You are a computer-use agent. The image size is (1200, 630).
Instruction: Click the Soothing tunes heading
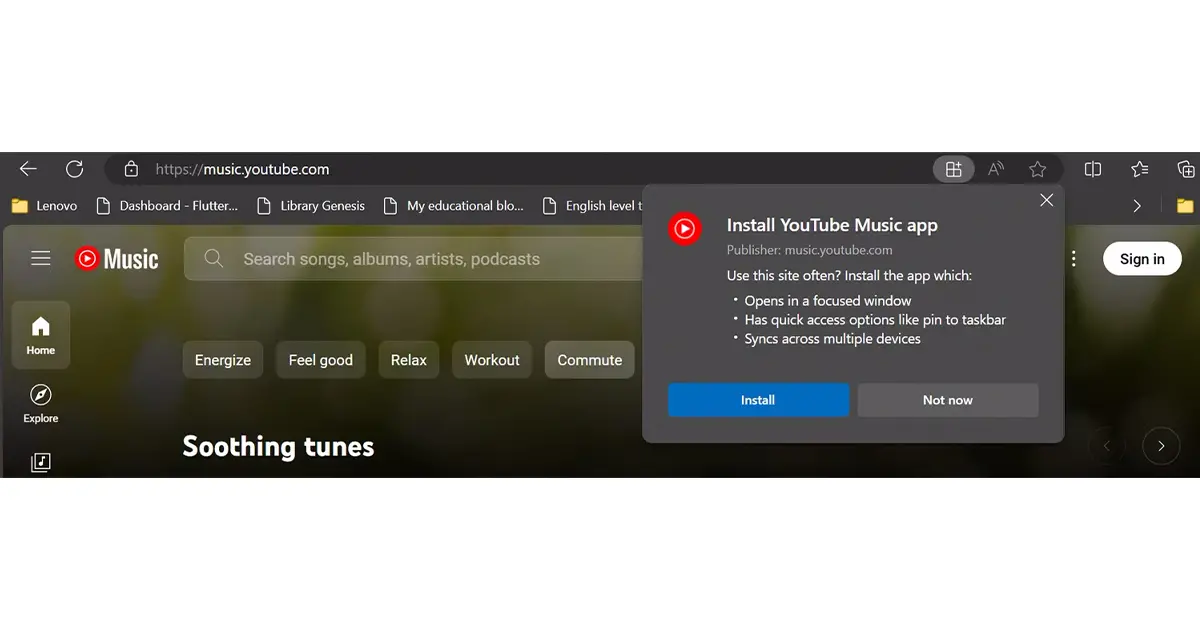(278, 446)
